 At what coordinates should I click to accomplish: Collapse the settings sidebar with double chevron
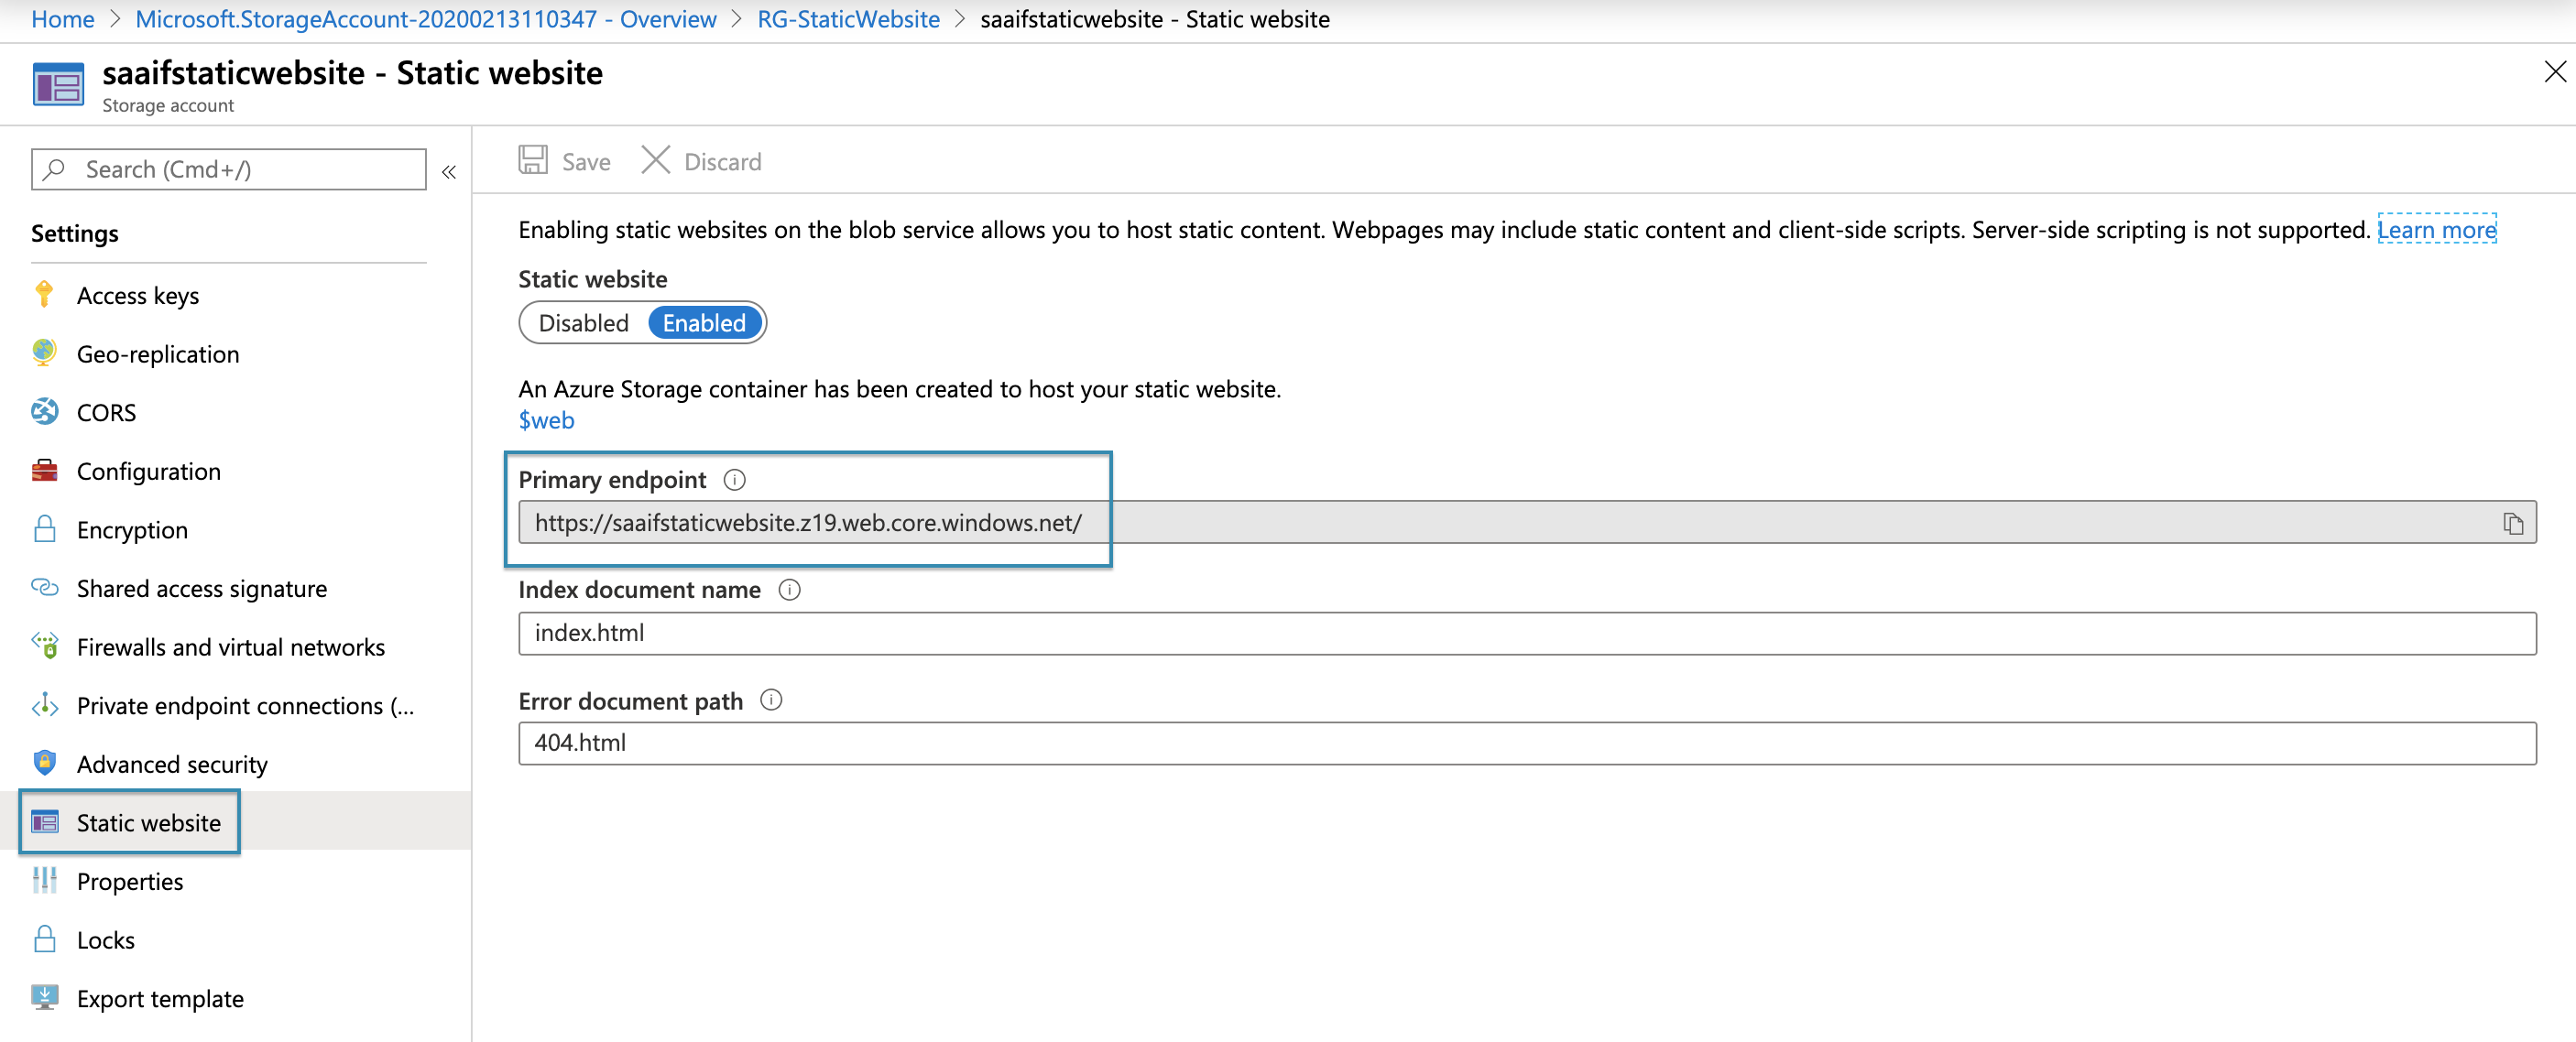tap(449, 172)
